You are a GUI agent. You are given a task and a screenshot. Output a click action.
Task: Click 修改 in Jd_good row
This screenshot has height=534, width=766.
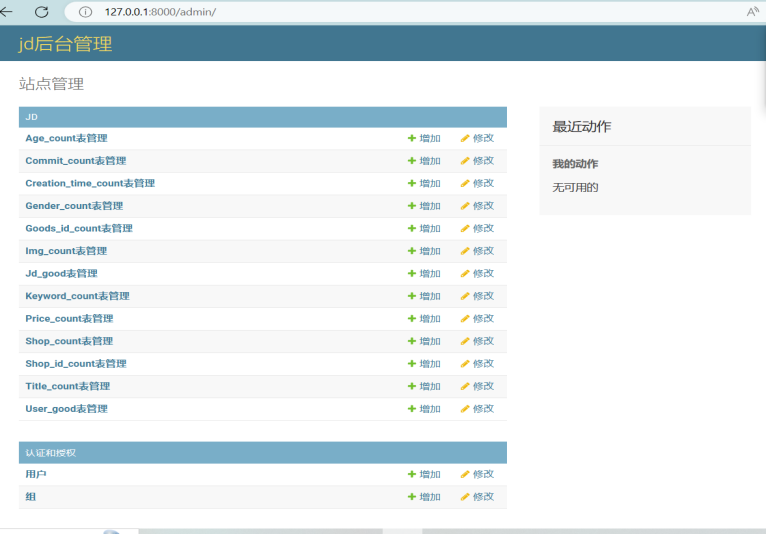click(x=477, y=273)
